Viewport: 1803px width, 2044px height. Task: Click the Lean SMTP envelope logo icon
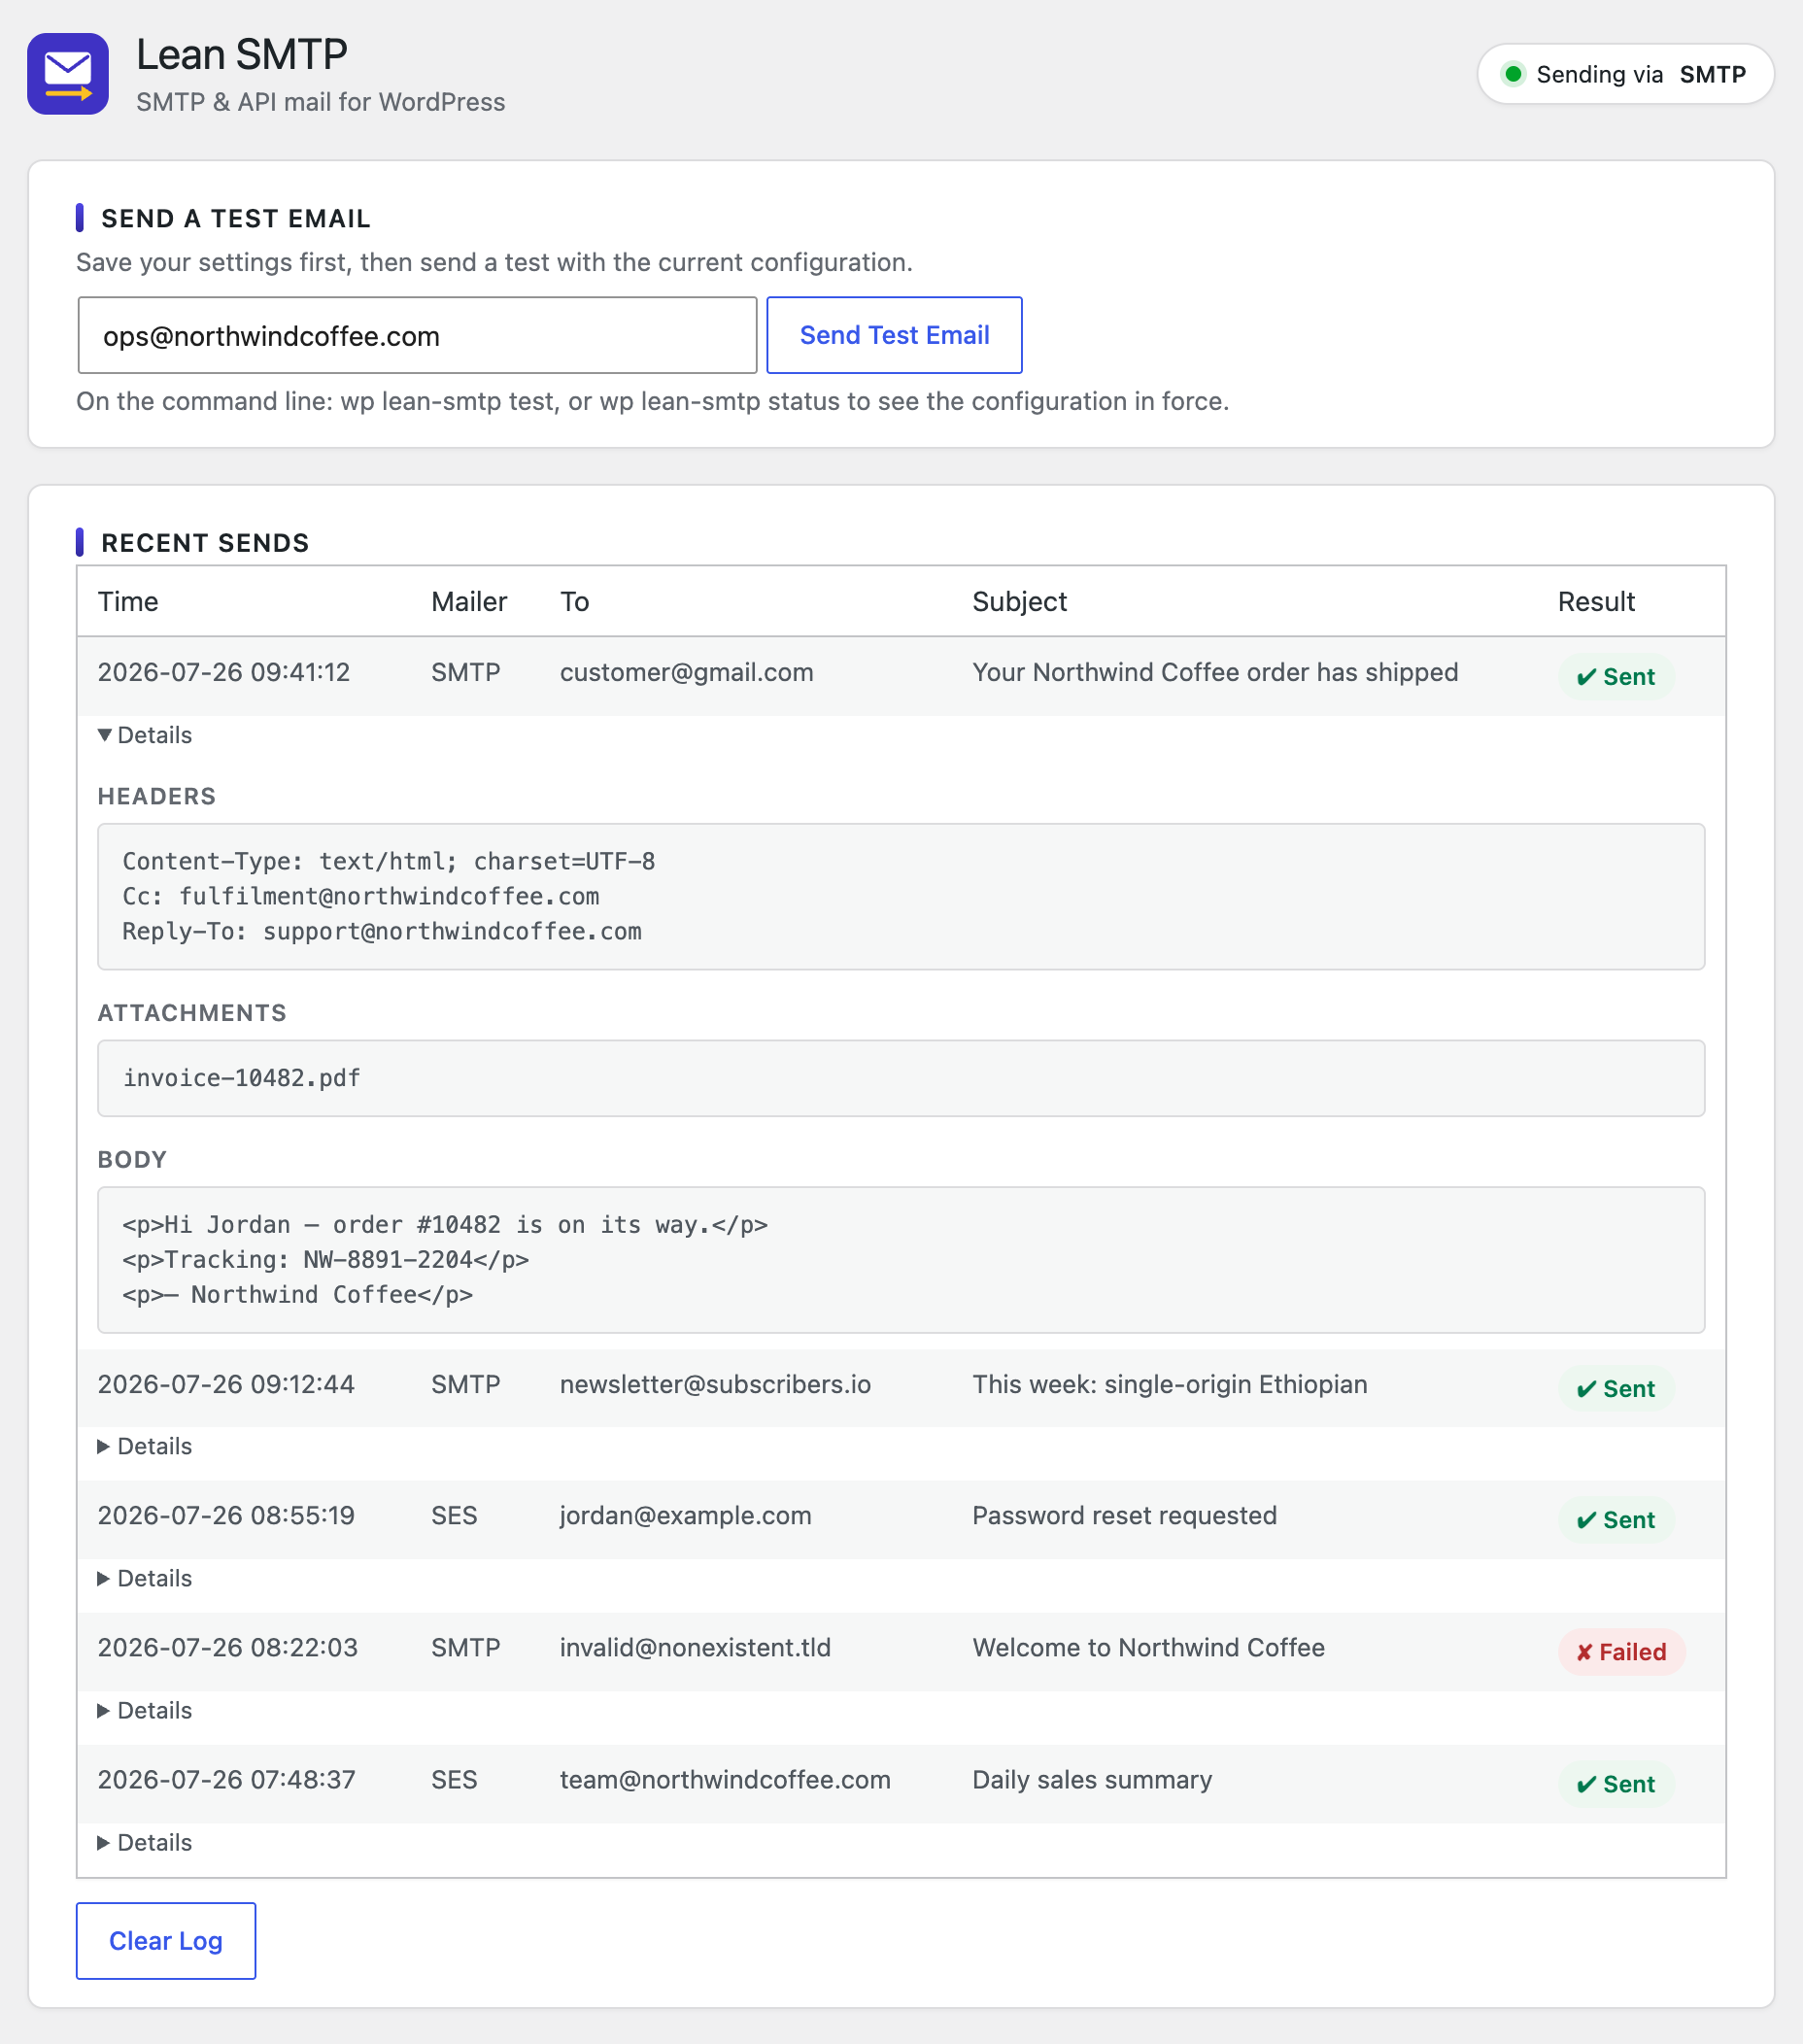[68, 74]
